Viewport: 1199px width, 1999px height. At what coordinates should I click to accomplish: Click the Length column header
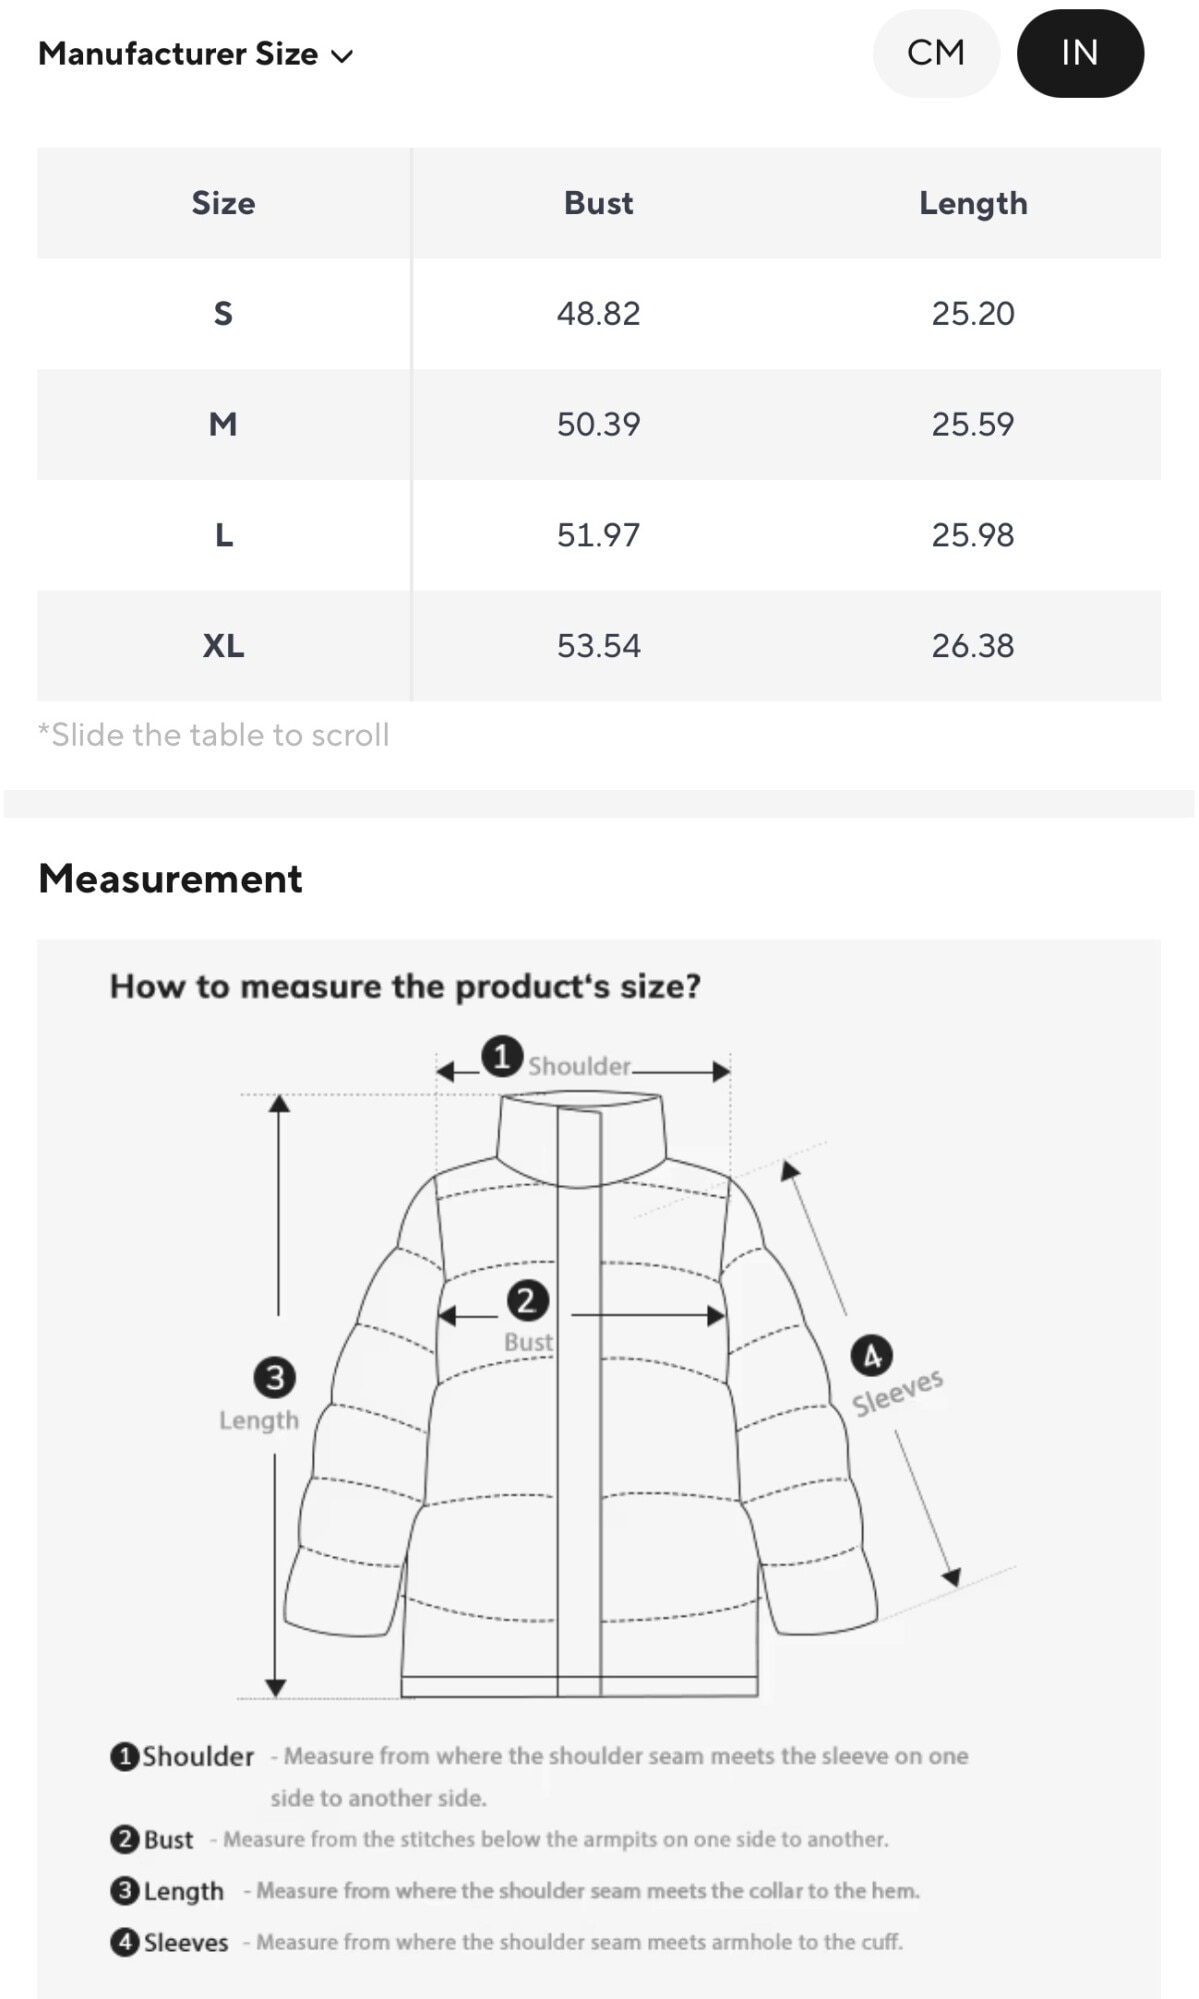pyautogui.click(x=972, y=203)
